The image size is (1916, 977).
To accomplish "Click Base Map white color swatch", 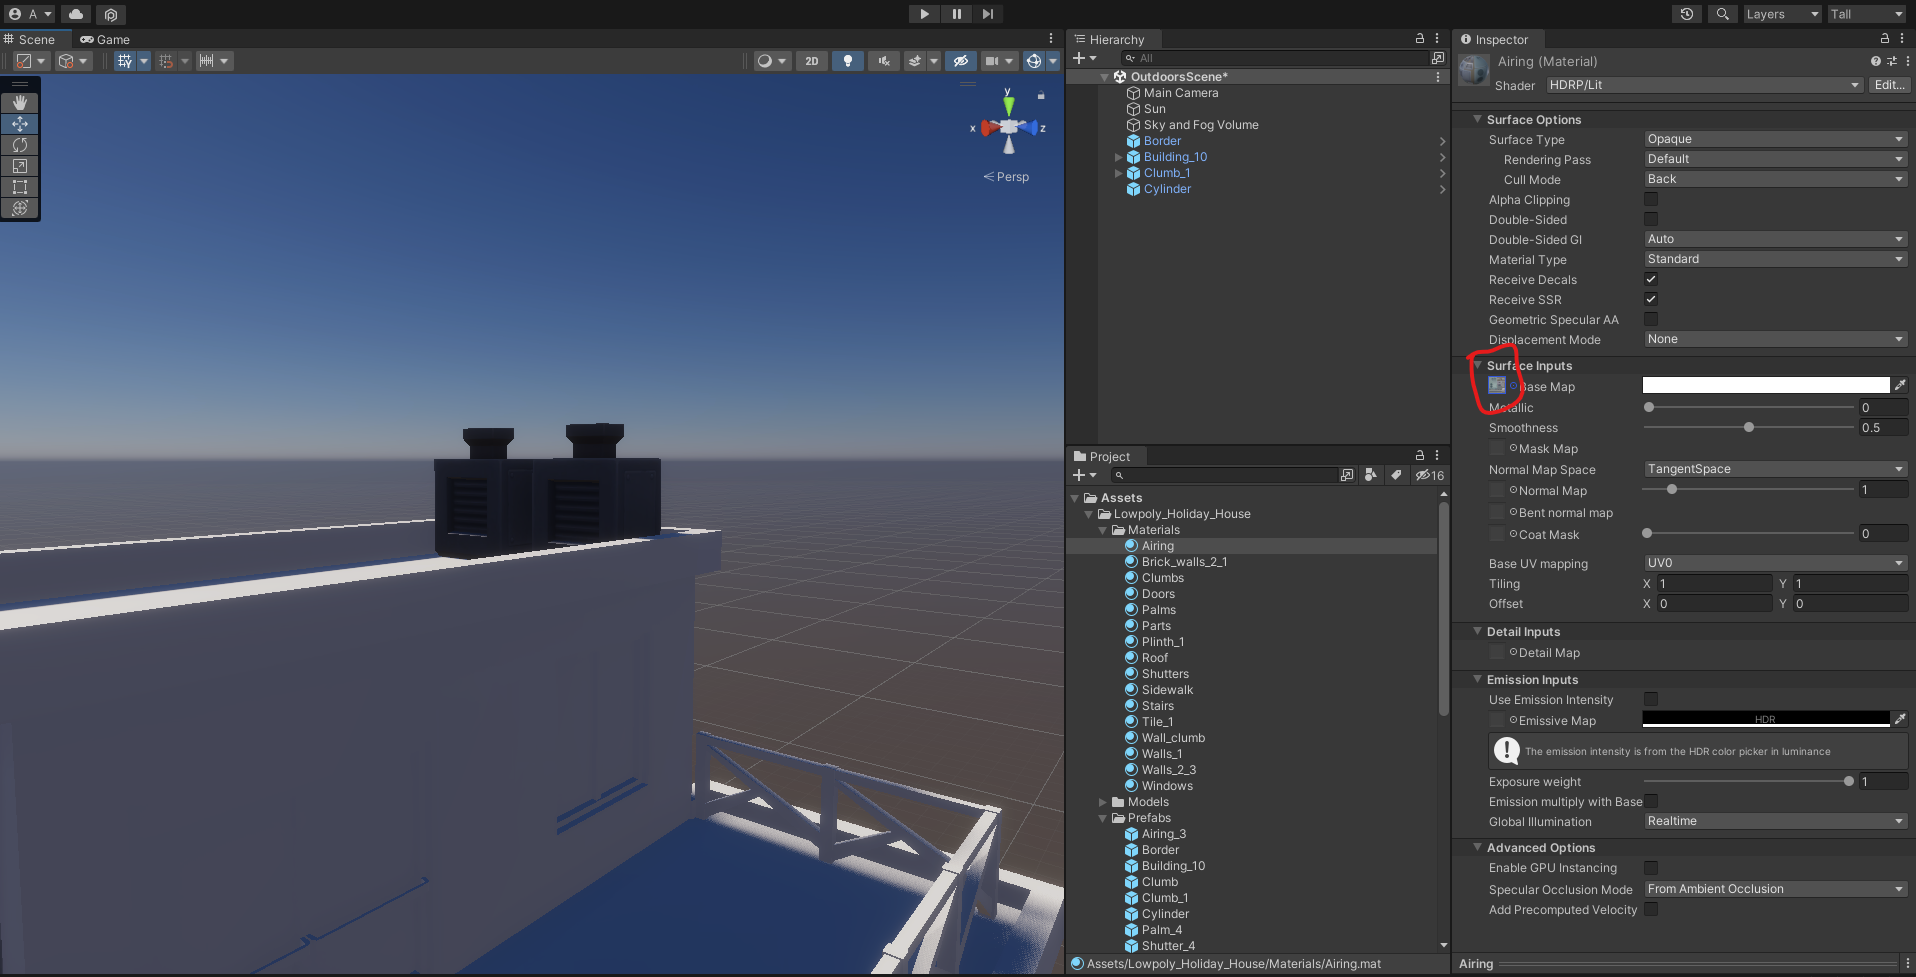I will coord(1766,385).
